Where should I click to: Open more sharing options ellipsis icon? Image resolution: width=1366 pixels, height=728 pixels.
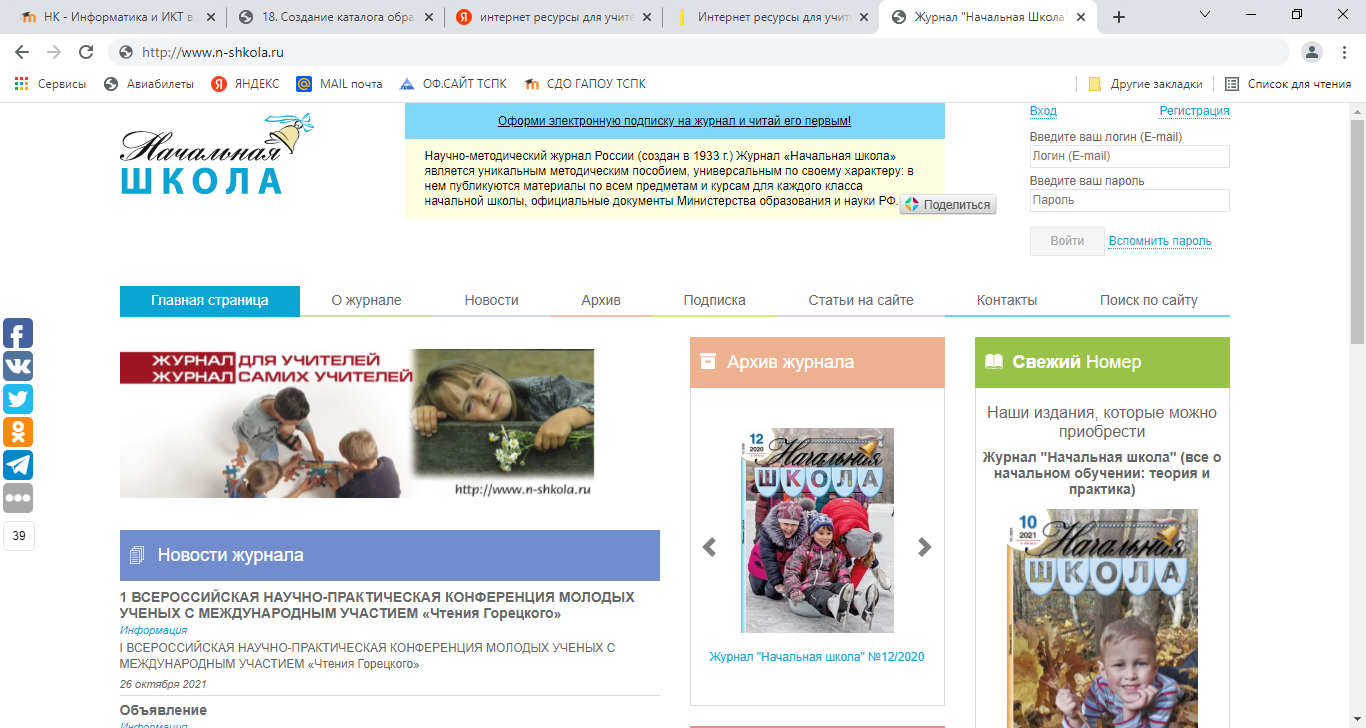(x=18, y=498)
